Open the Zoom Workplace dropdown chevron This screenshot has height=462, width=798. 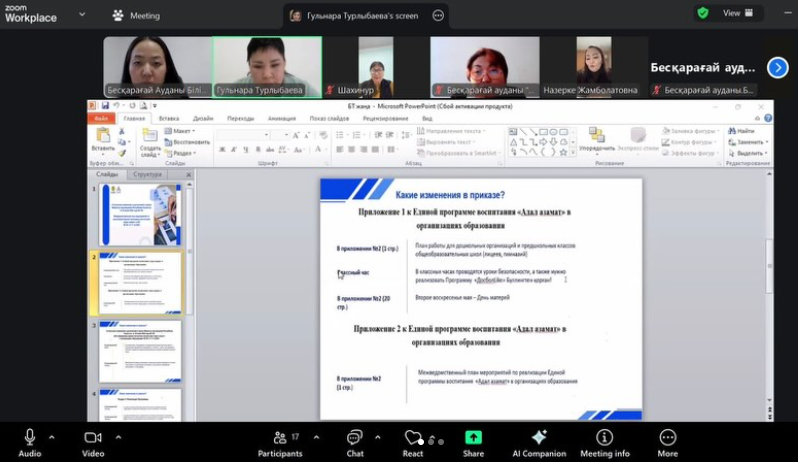pyautogui.click(x=82, y=15)
